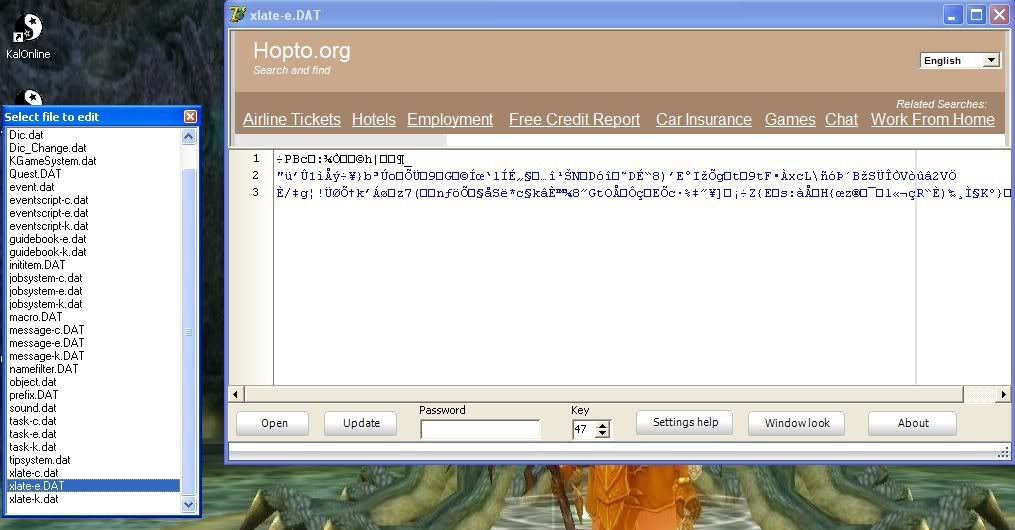The height and width of the screenshot is (530, 1015).
Task: Decrease the Key value with down arrow
Action: pos(602,434)
